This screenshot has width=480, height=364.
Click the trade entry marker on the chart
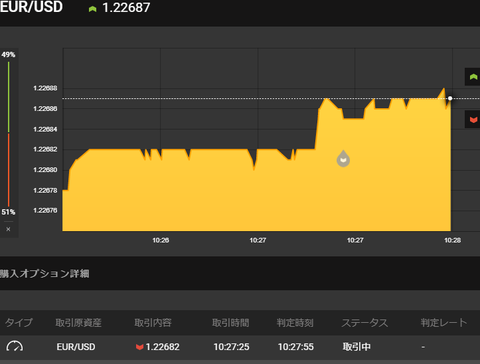(x=343, y=159)
